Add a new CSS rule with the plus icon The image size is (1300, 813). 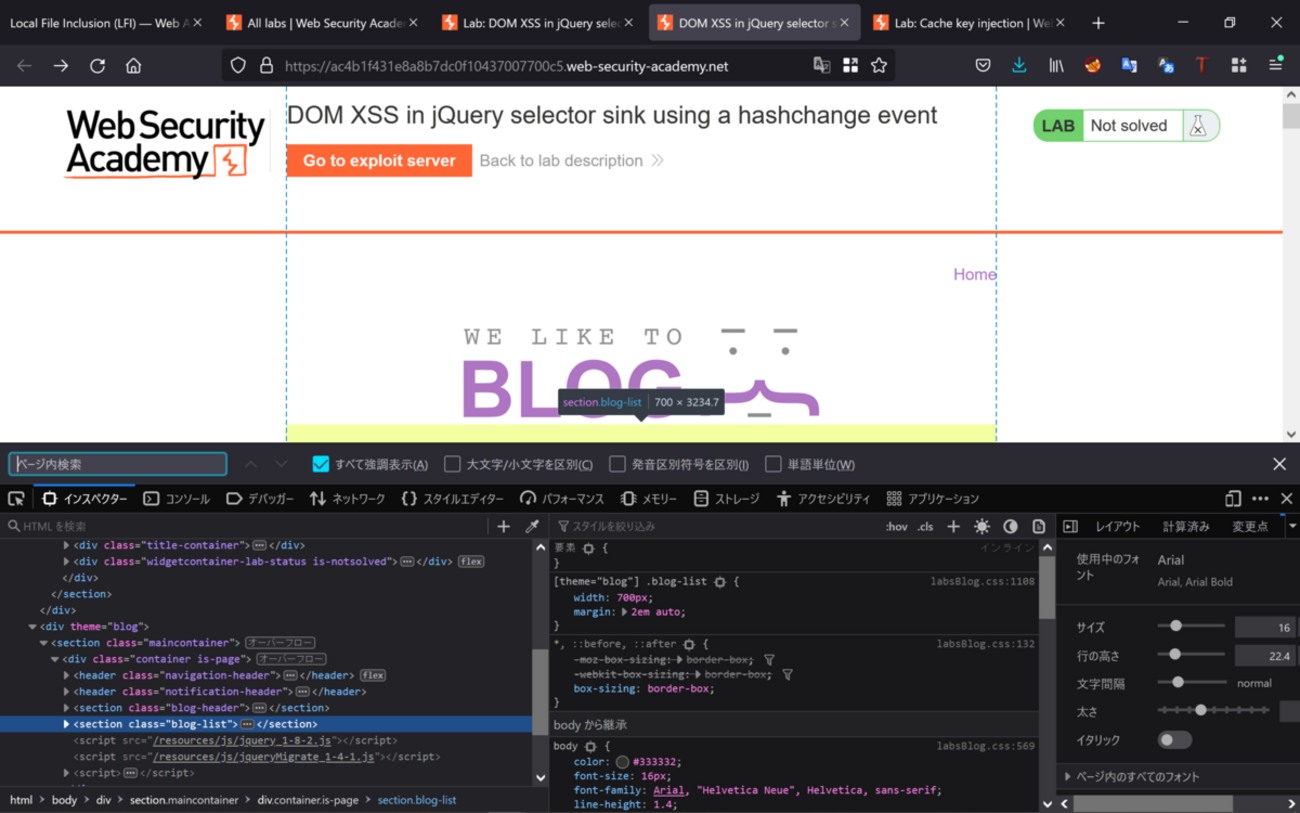953,526
